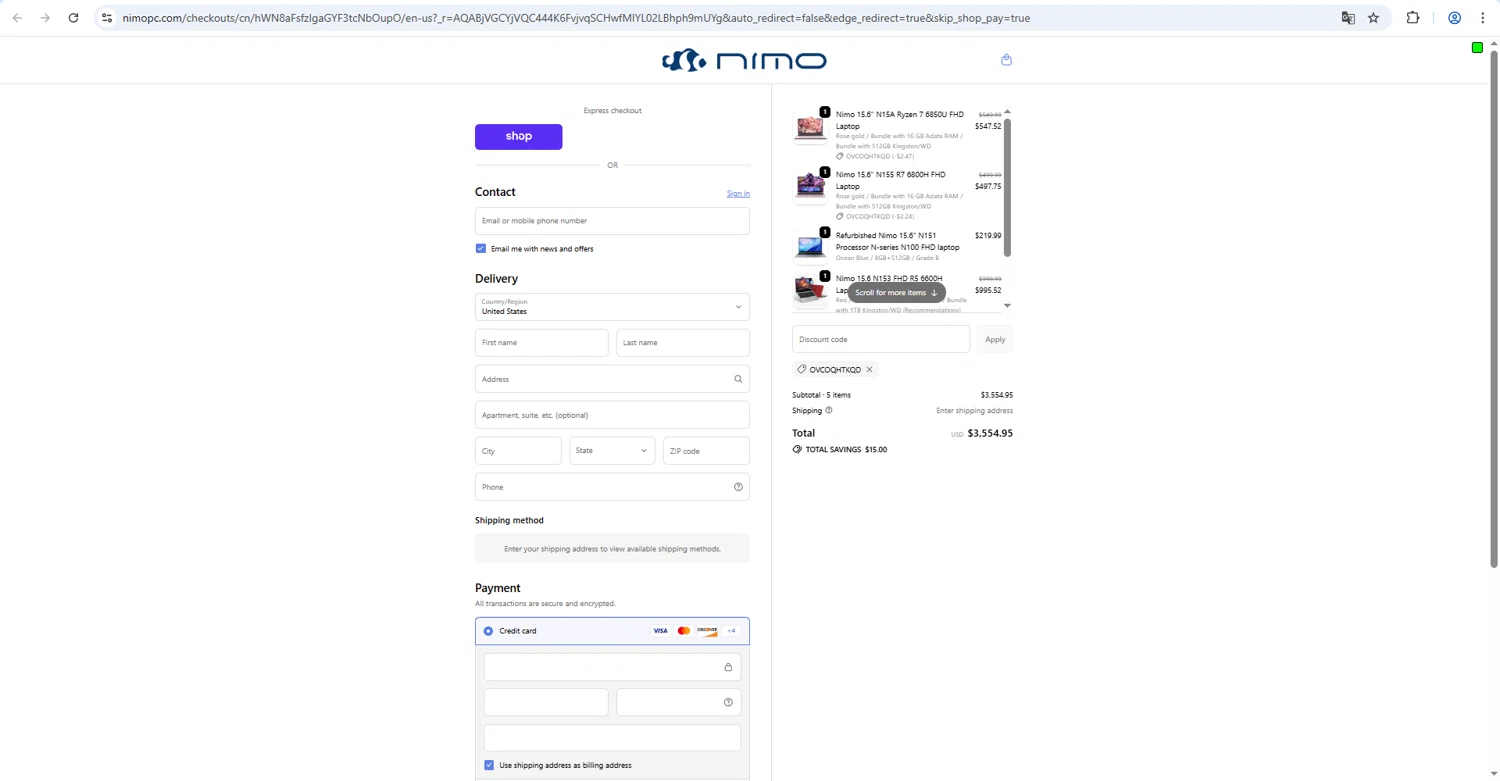Click the applied OVCOQHTKQD discount tag
1500x781 pixels.
pos(835,370)
